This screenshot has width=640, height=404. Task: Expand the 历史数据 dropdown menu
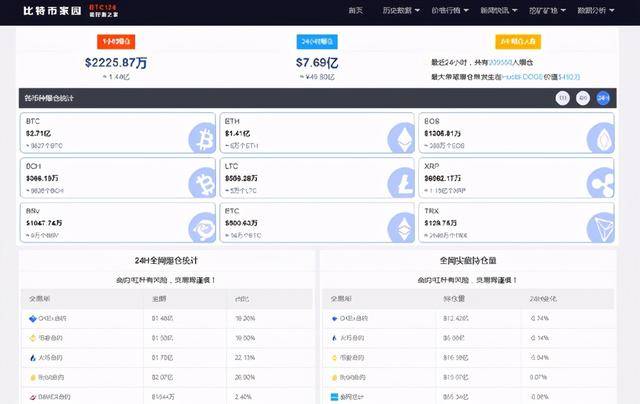tap(401, 10)
